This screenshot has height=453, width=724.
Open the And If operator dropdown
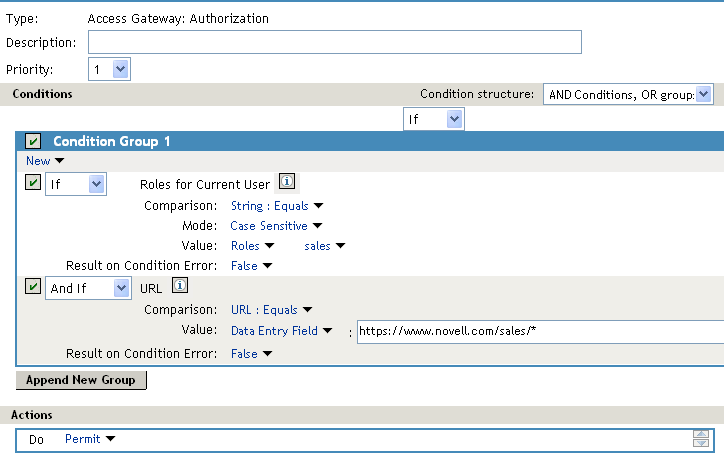pyautogui.click(x=88, y=288)
